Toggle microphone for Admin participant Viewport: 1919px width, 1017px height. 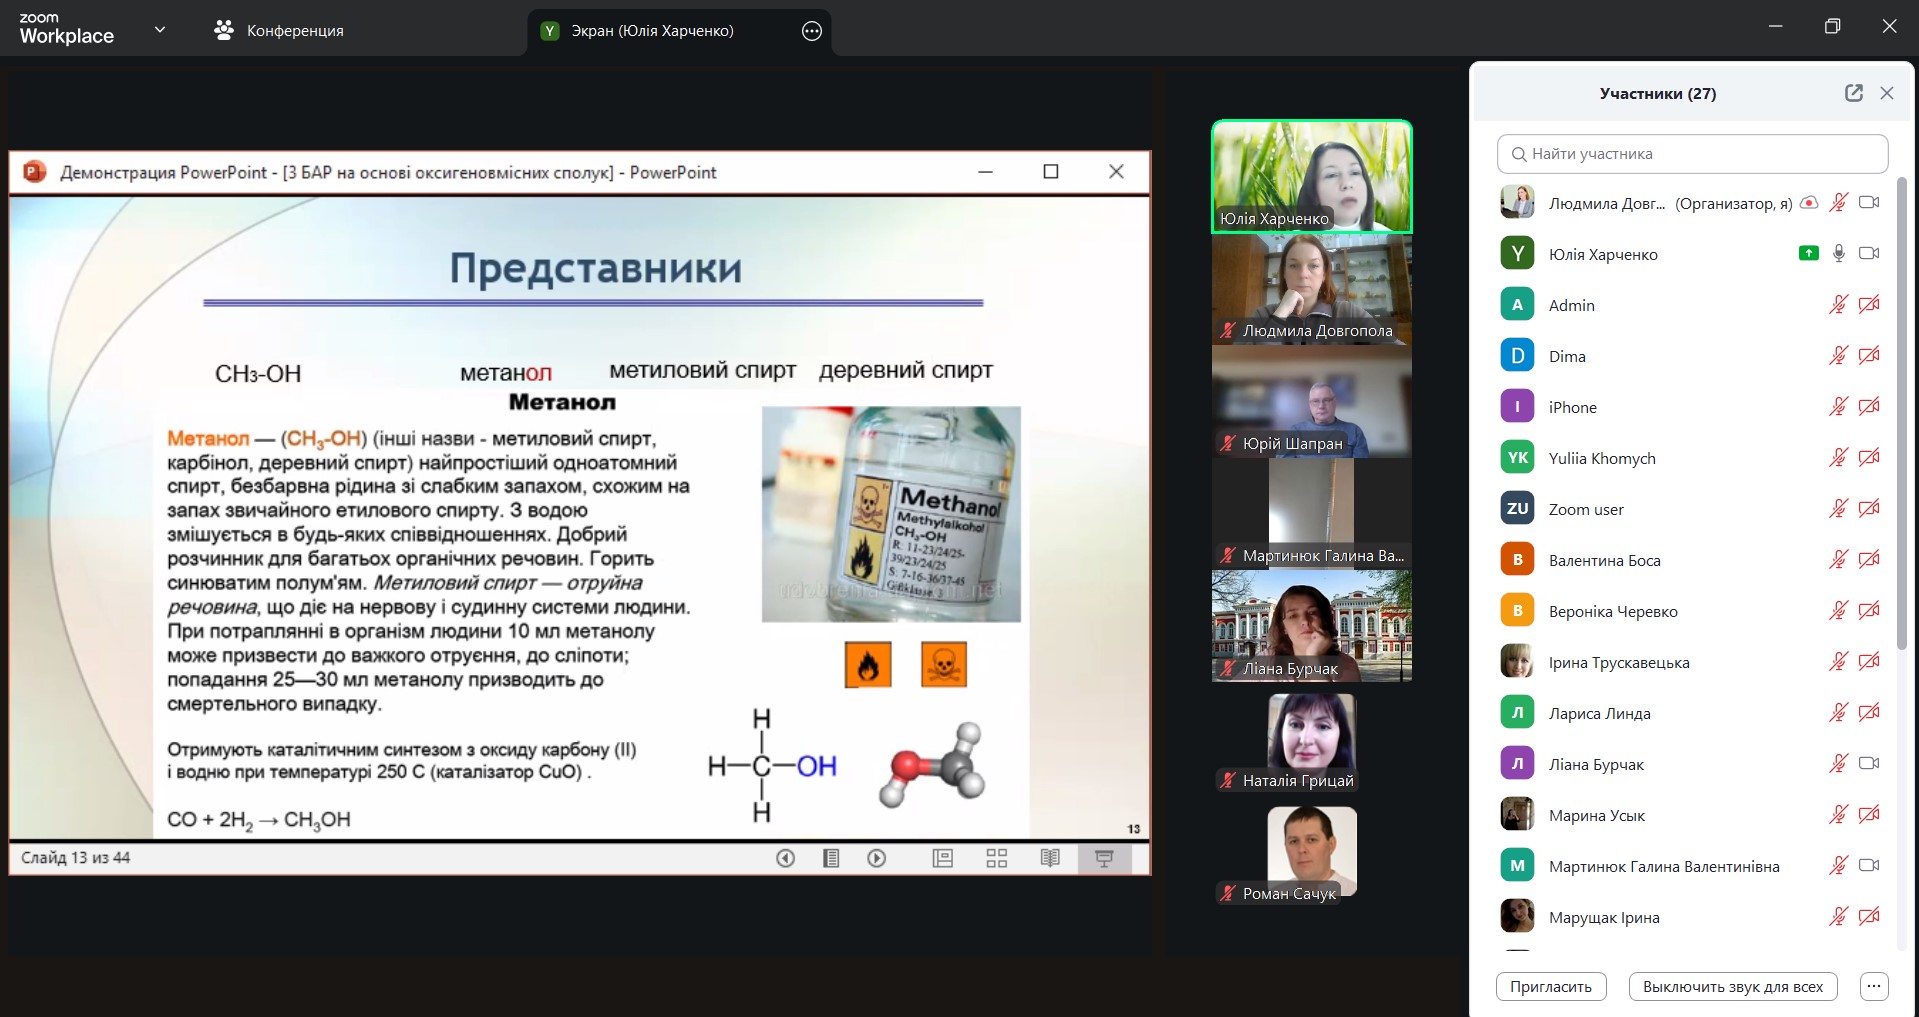pyautogui.click(x=1838, y=305)
